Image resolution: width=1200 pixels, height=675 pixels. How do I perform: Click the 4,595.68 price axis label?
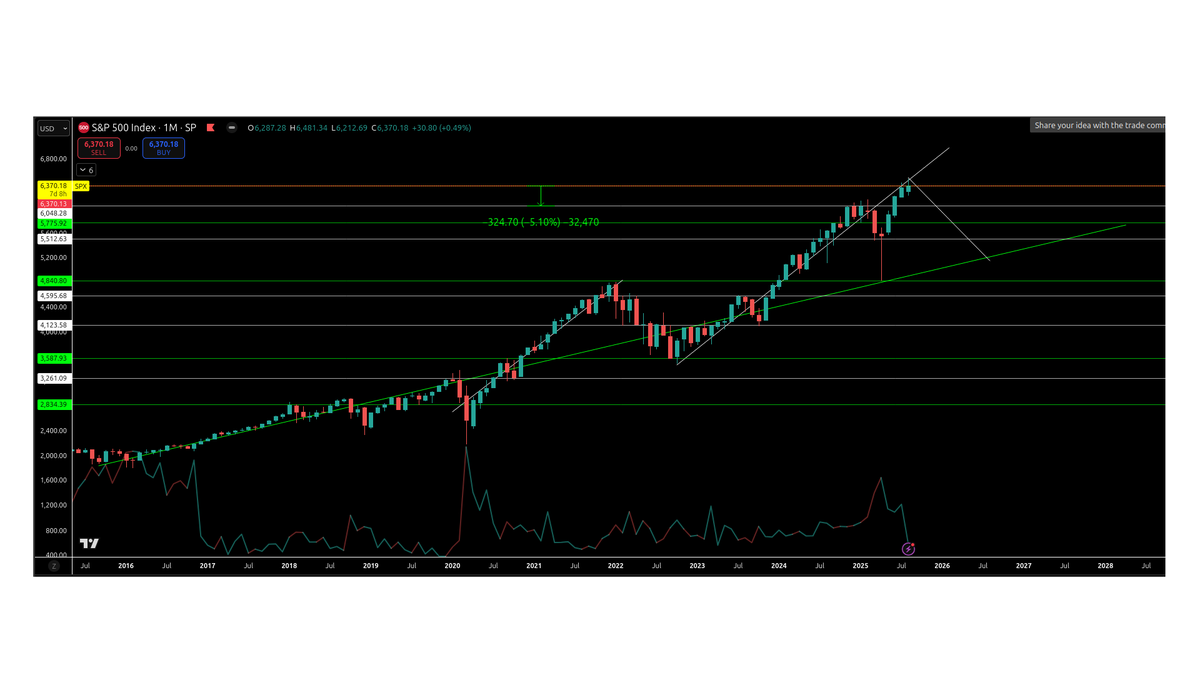53,296
